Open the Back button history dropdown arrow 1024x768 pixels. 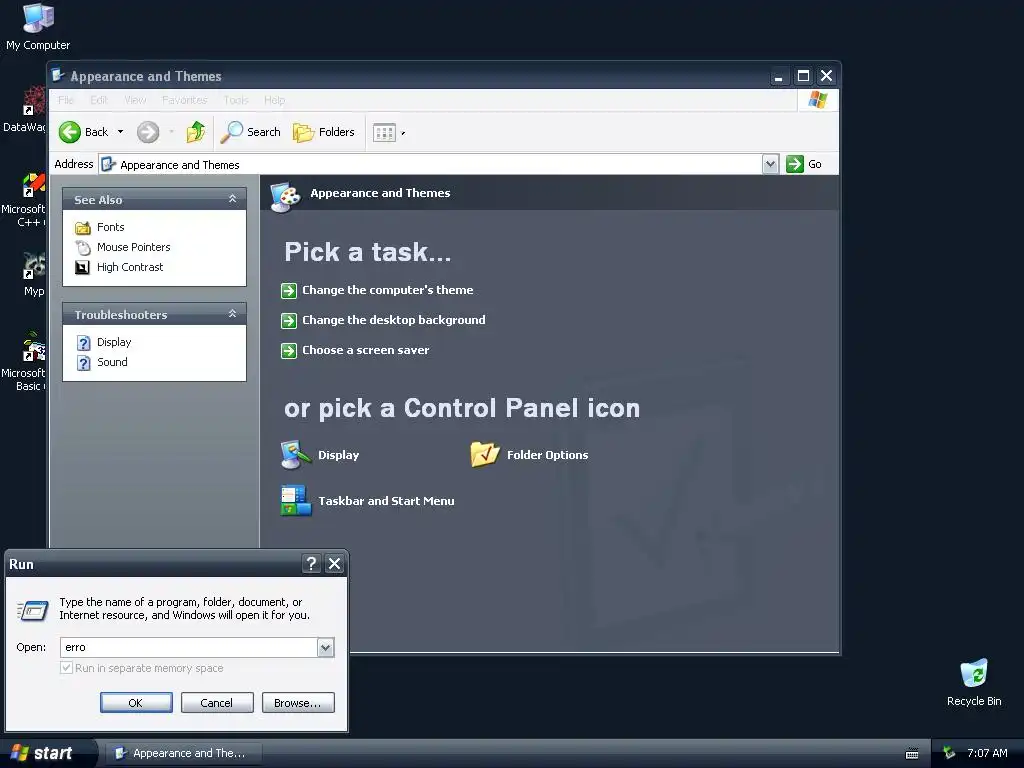[120, 132]
